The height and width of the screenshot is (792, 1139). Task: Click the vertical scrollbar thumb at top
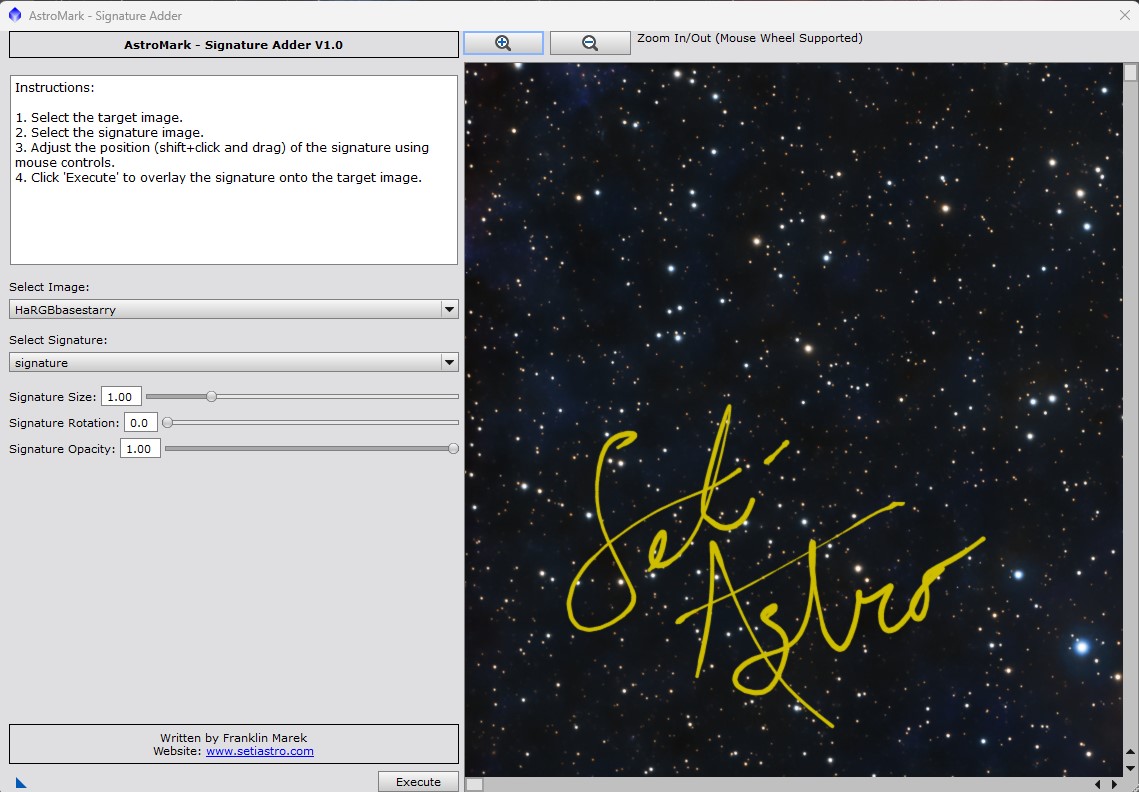(1130, 72)
